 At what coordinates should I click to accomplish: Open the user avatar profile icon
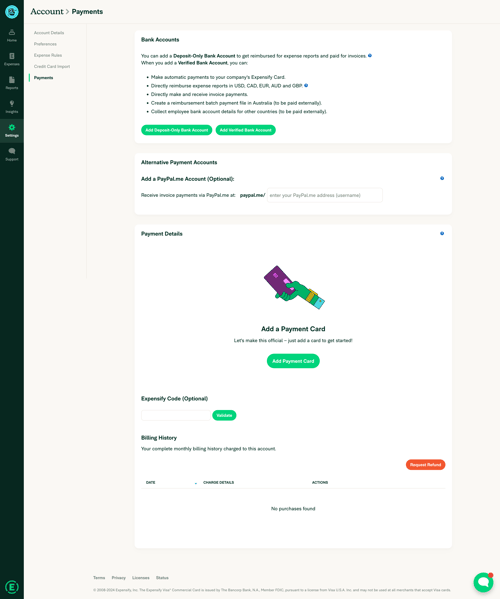coord(12,12)
